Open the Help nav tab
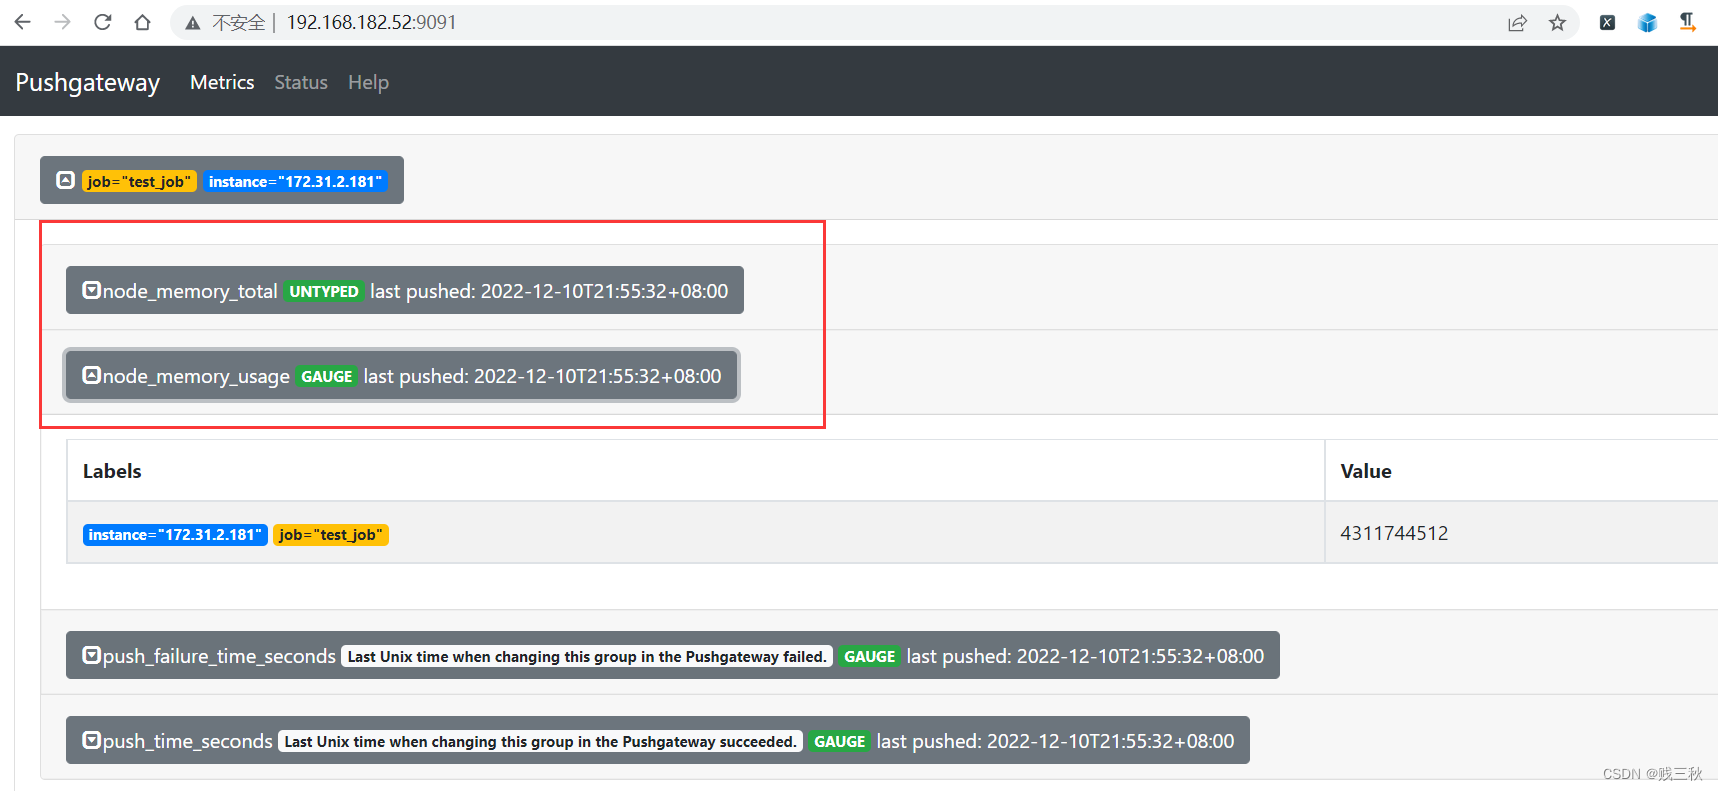 click(368, 82)
